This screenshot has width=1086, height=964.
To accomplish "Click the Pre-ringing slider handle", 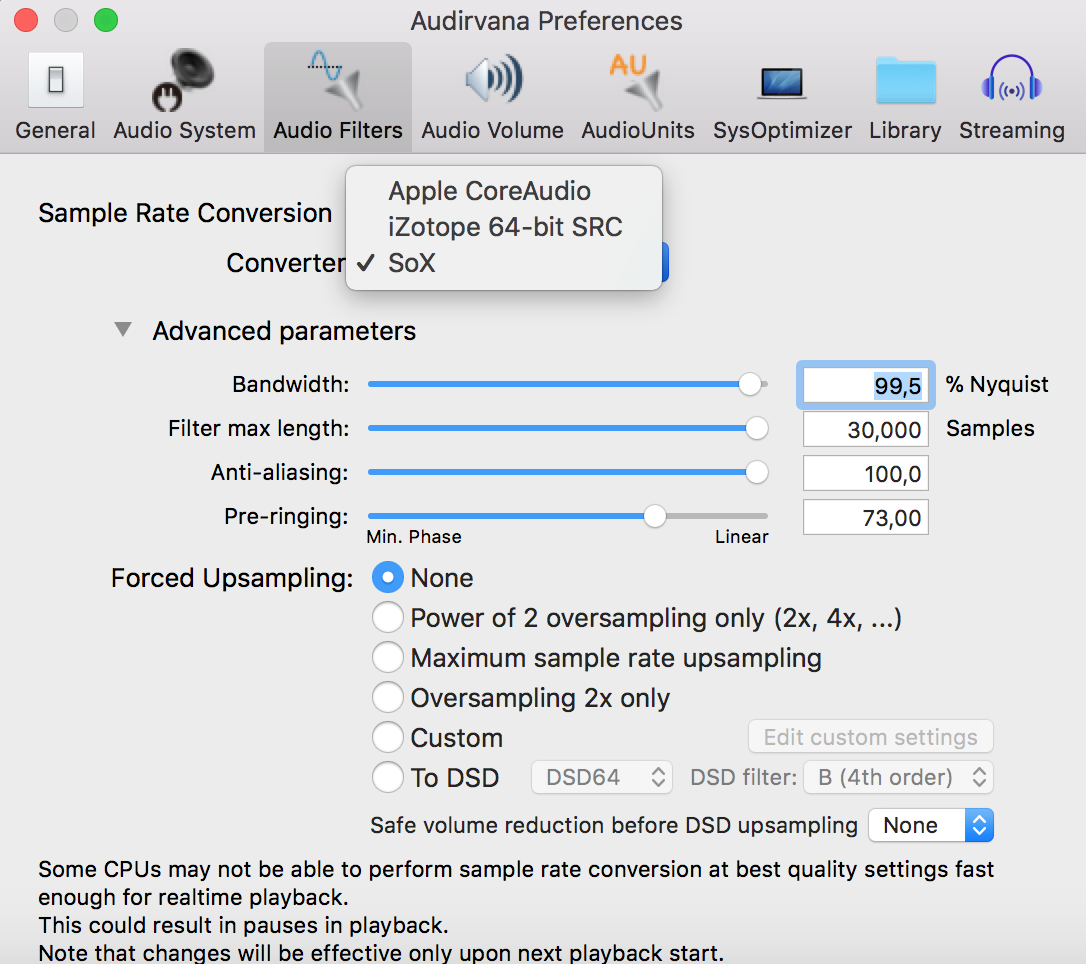I will 655,516.
